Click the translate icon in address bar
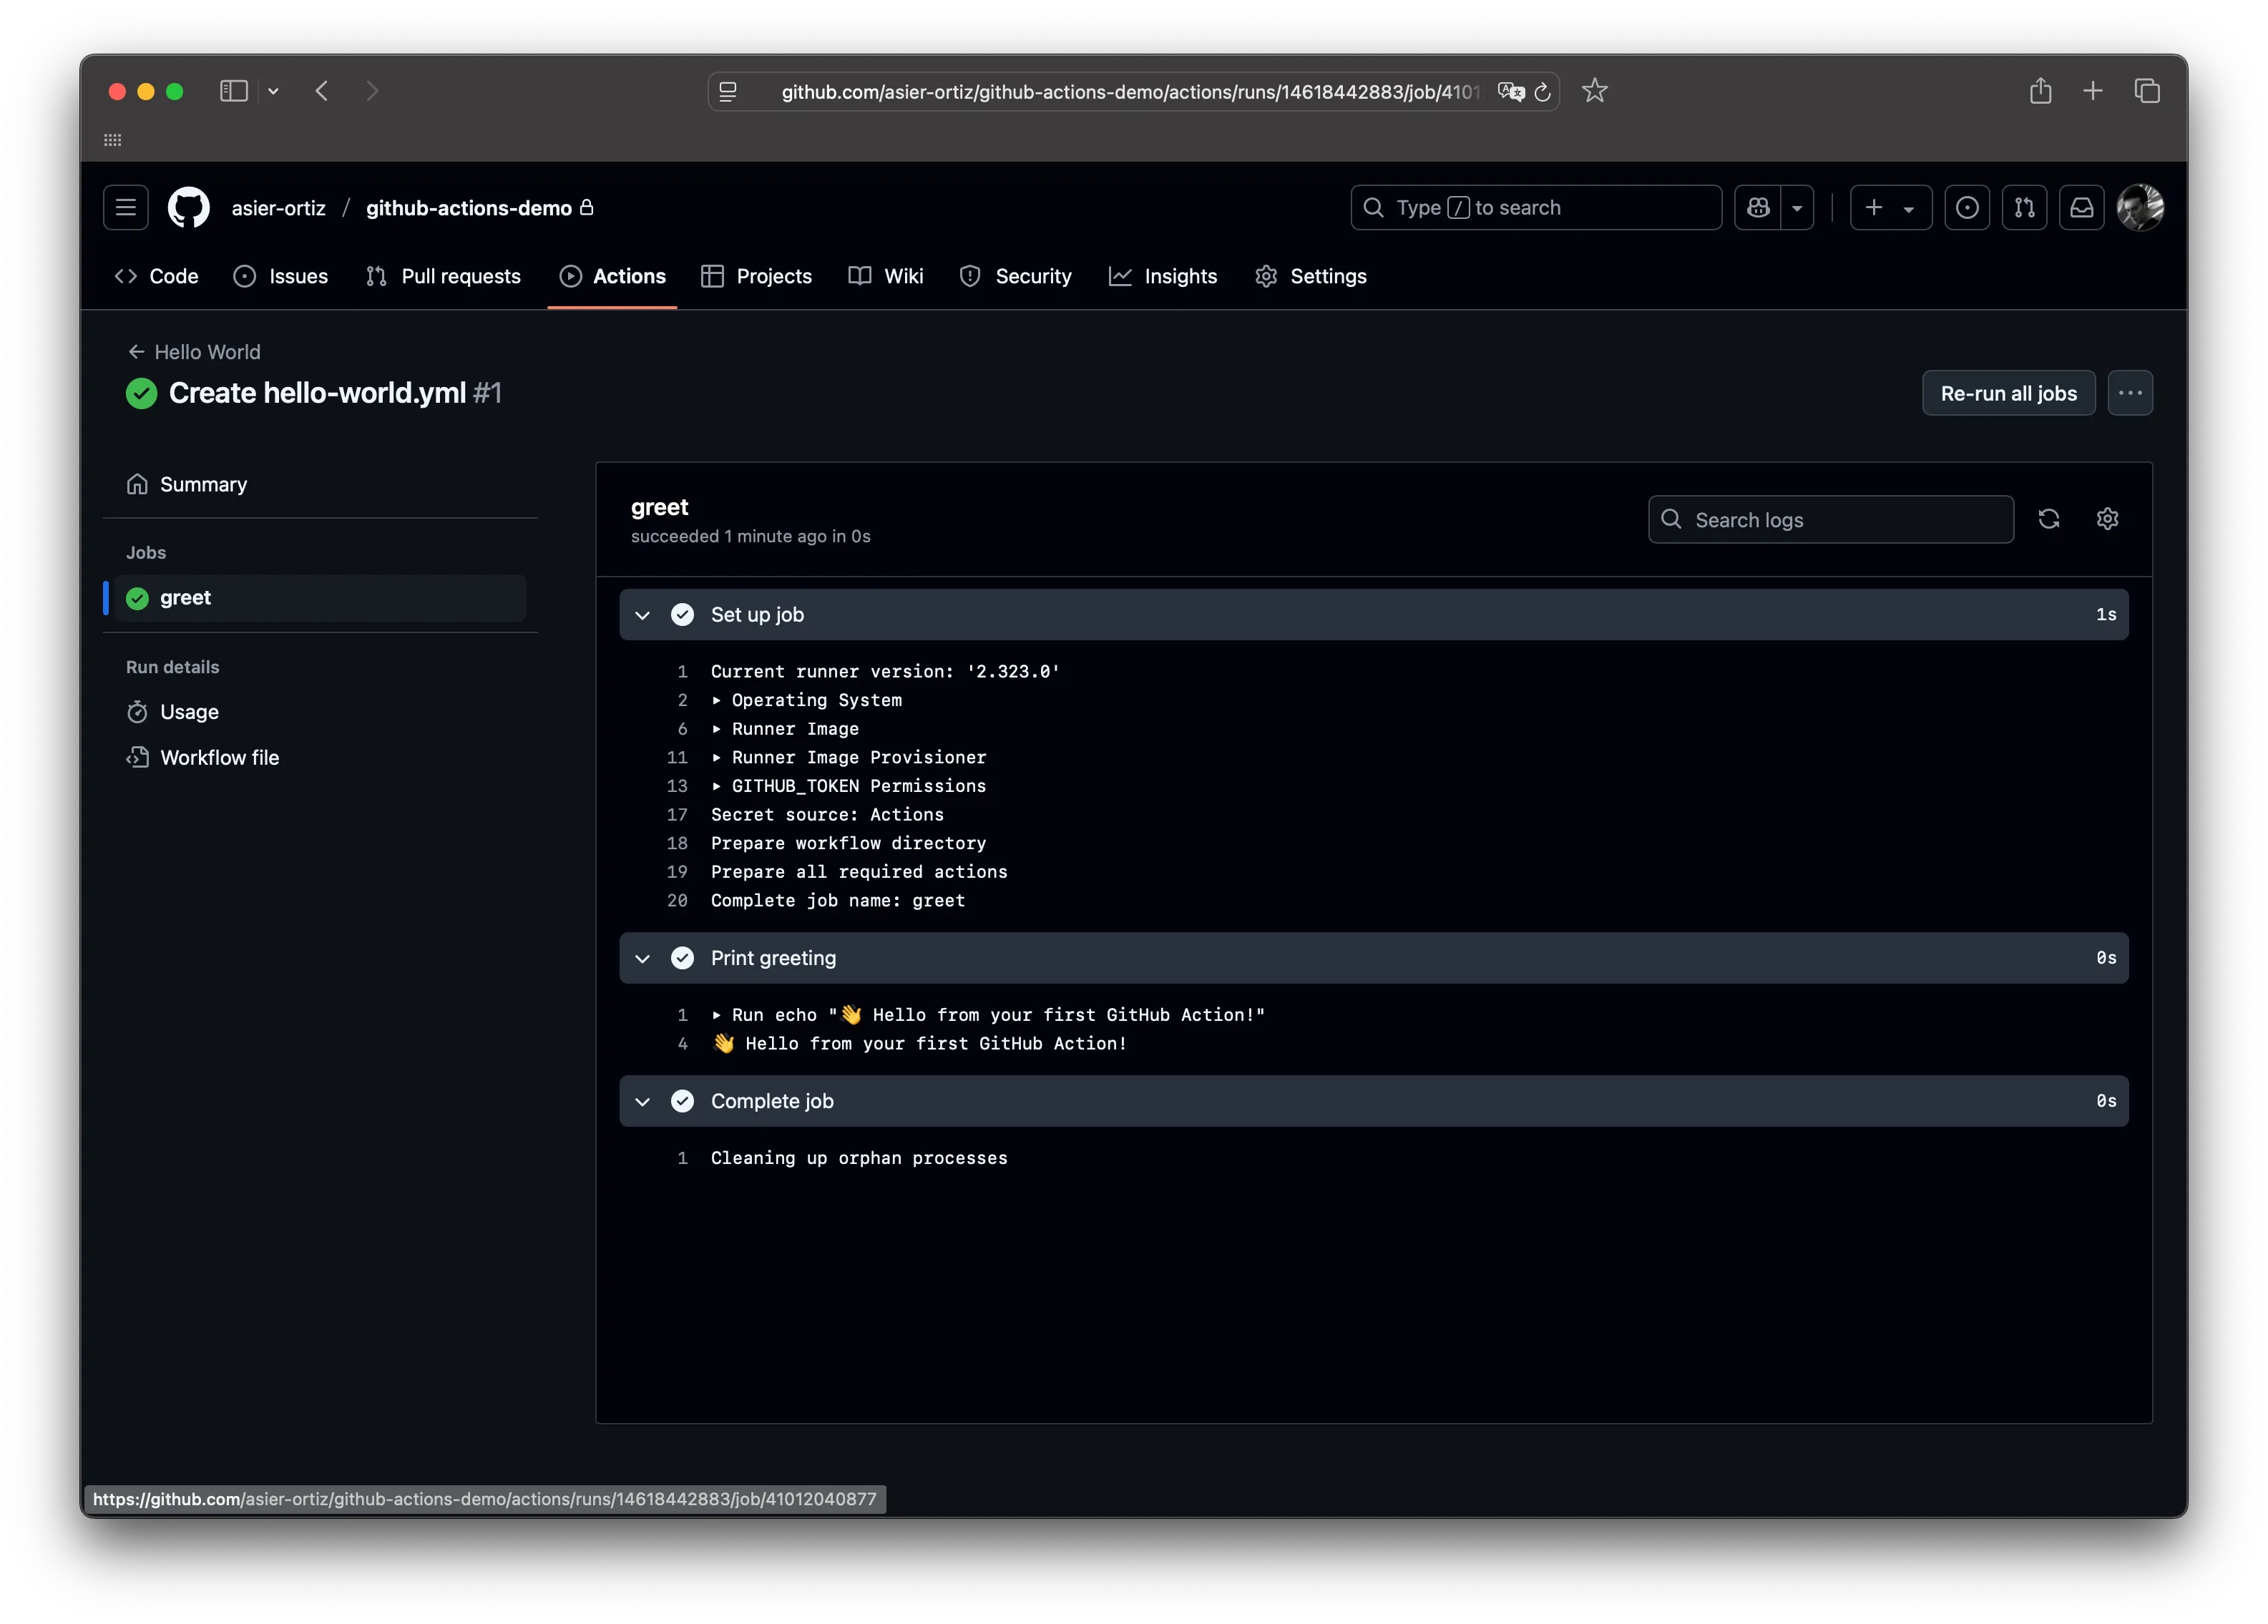2268x1624 pixels. (1511, 92)
